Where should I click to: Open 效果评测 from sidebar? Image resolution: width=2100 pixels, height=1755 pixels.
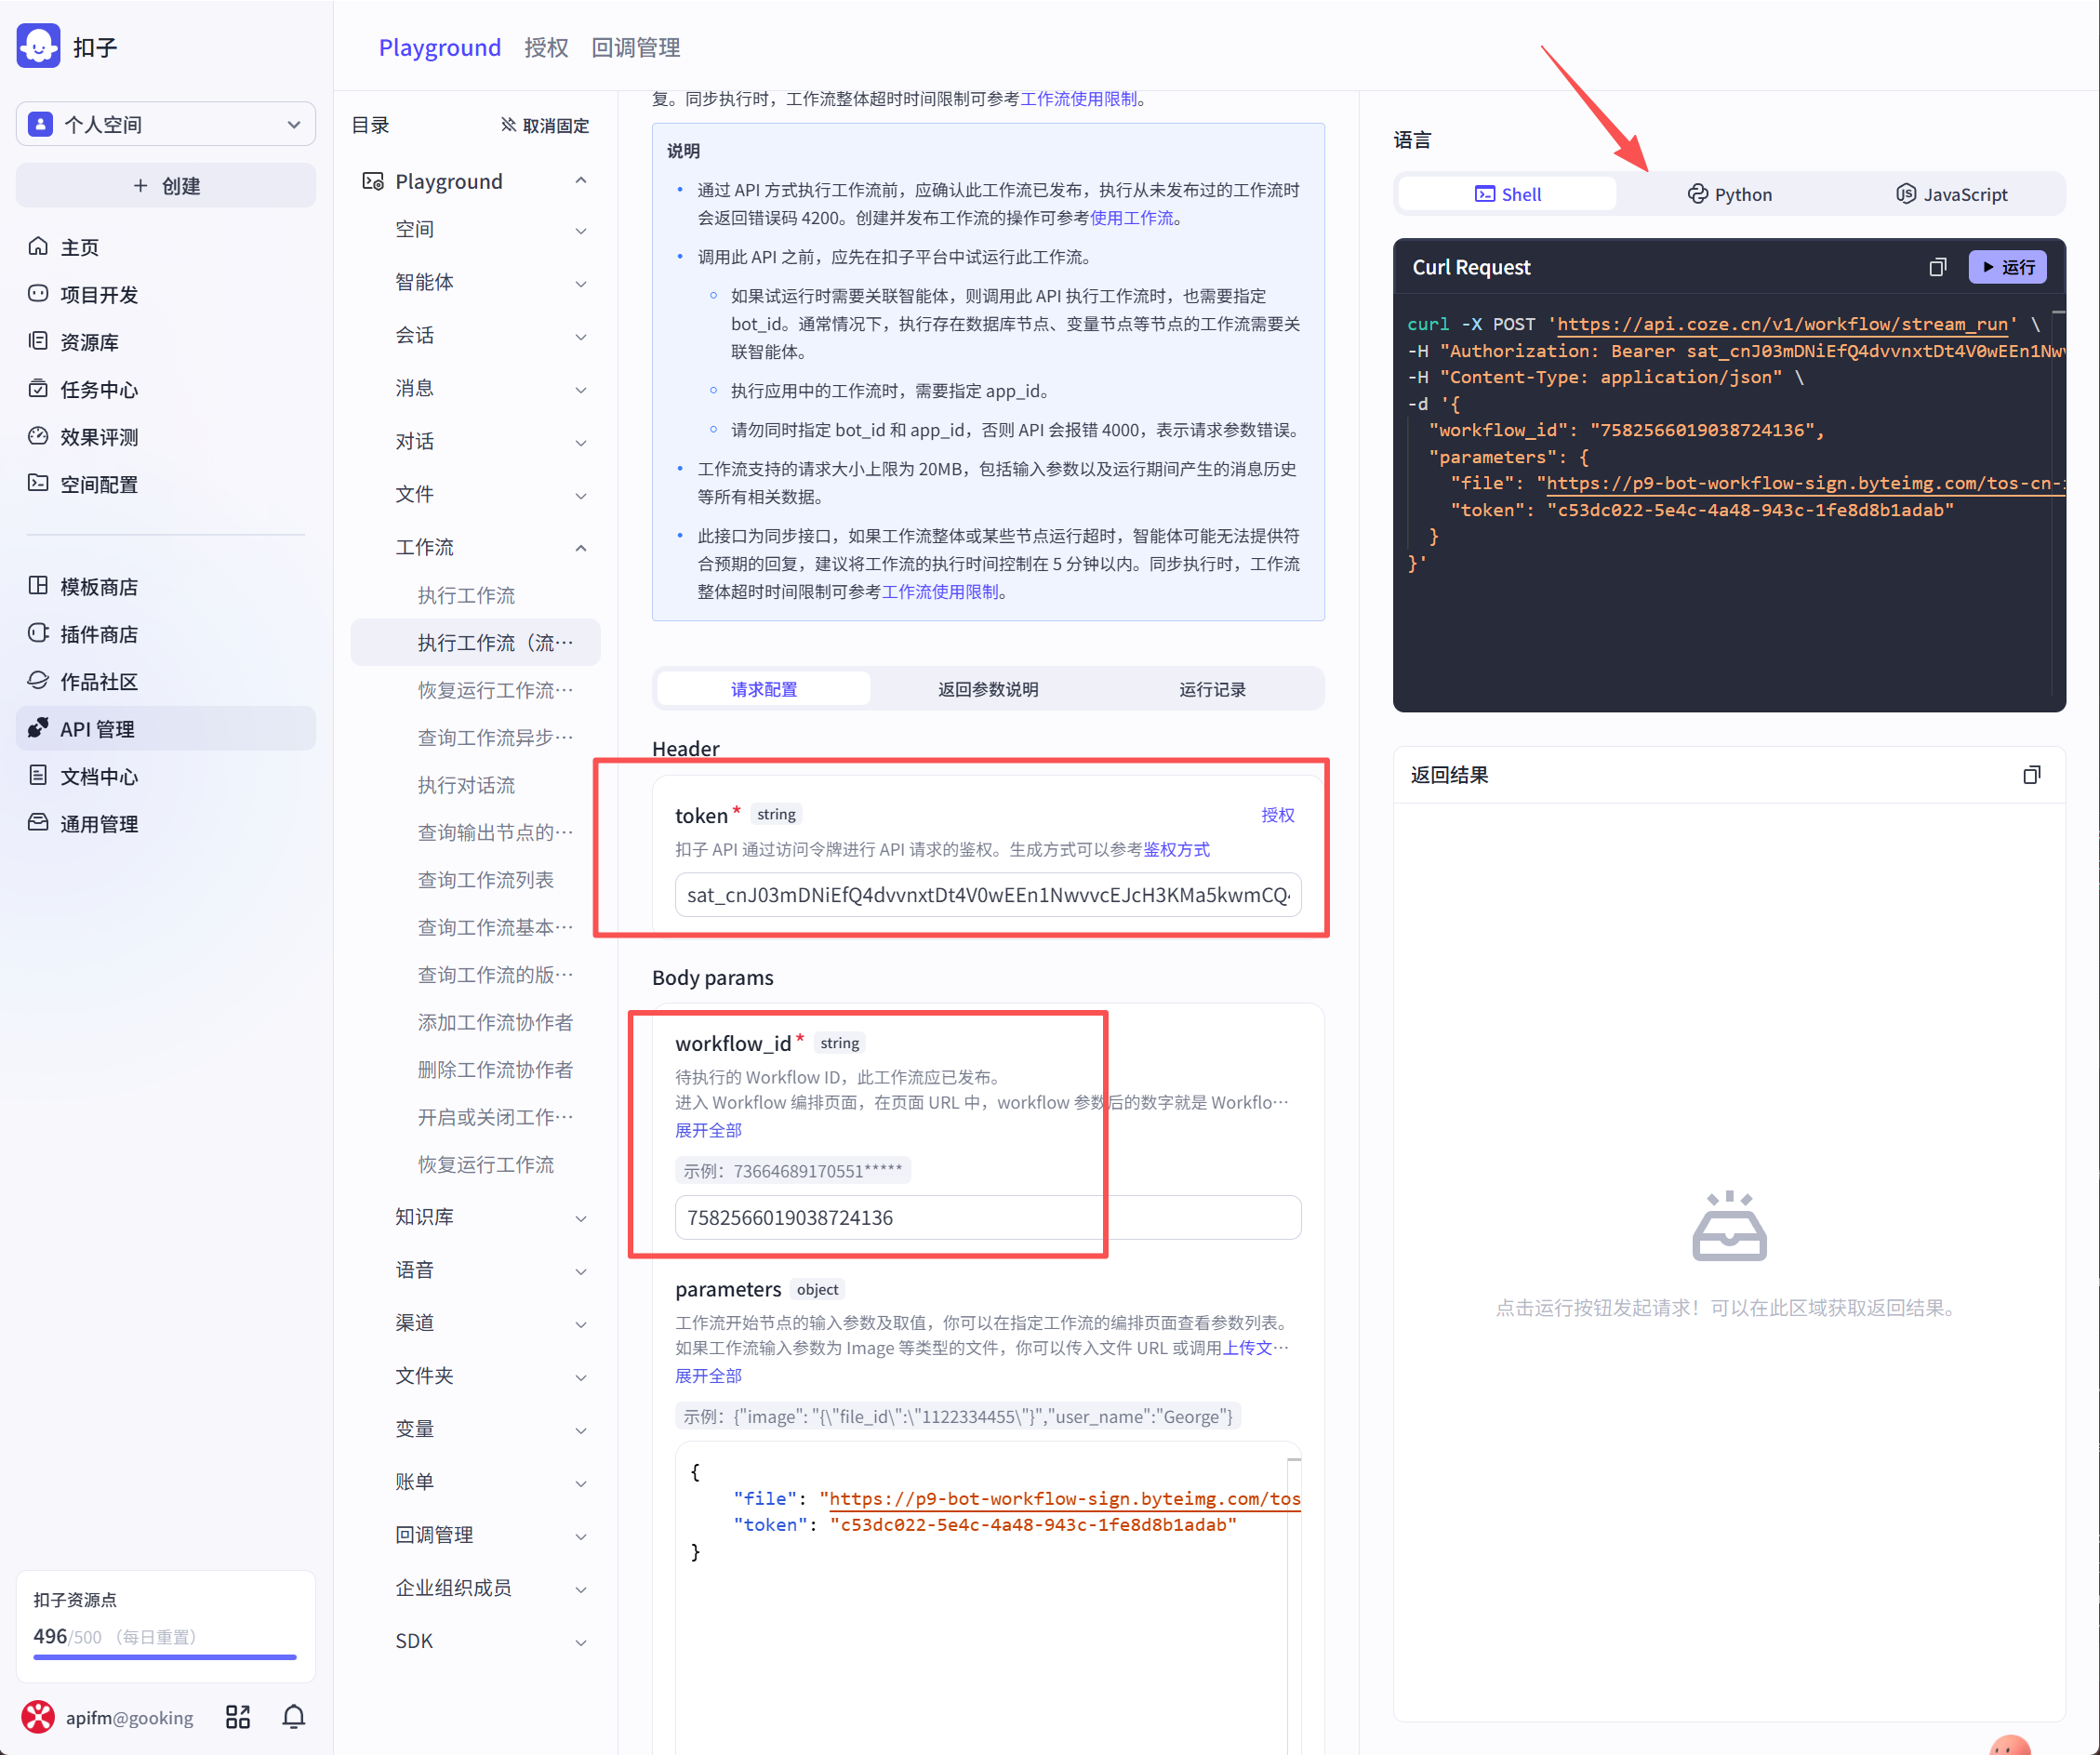(x=98, y=437)
